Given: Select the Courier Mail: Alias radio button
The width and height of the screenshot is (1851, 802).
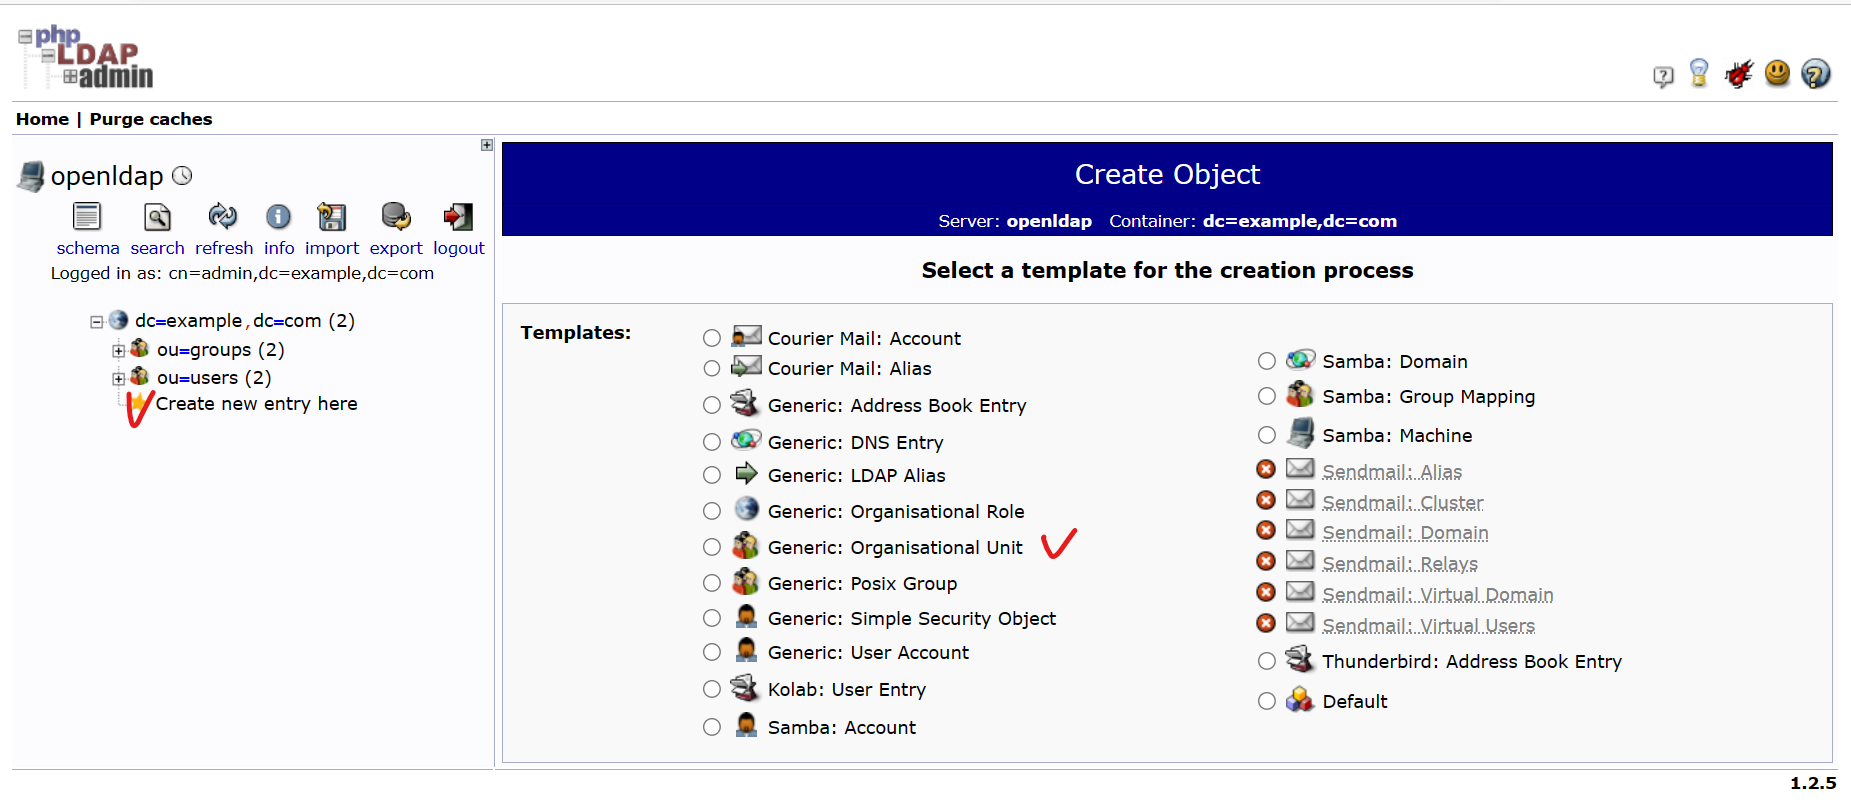Looking at the screenshot, I should coord(712,368).
